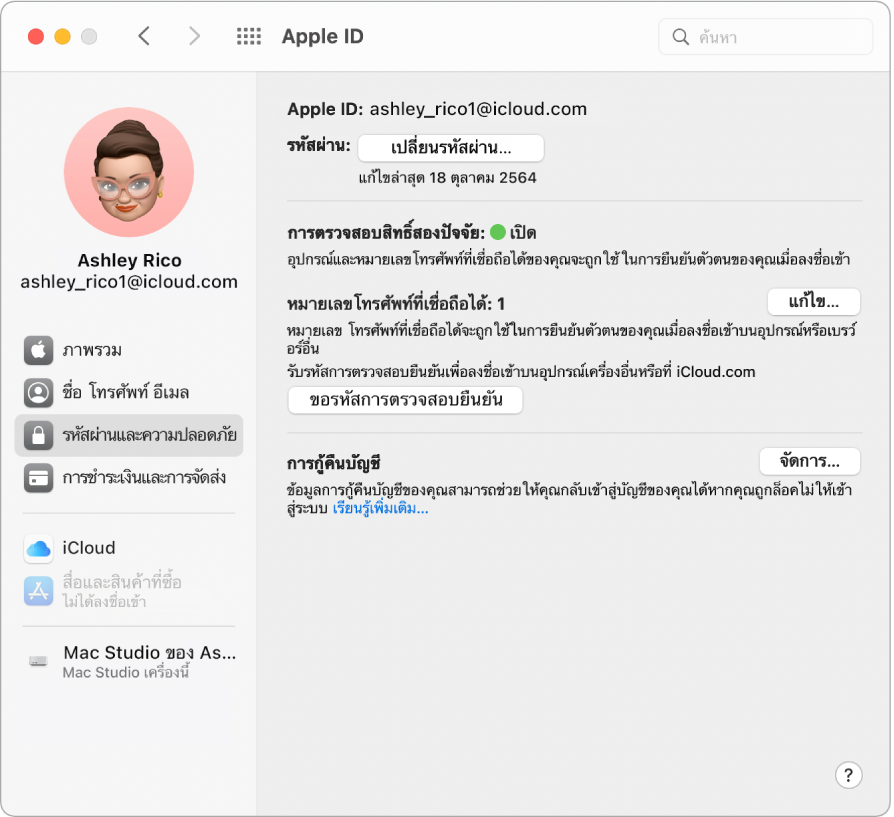Open help with the question mark button
This screenshot has height=817, width=894.
point(848,775)
